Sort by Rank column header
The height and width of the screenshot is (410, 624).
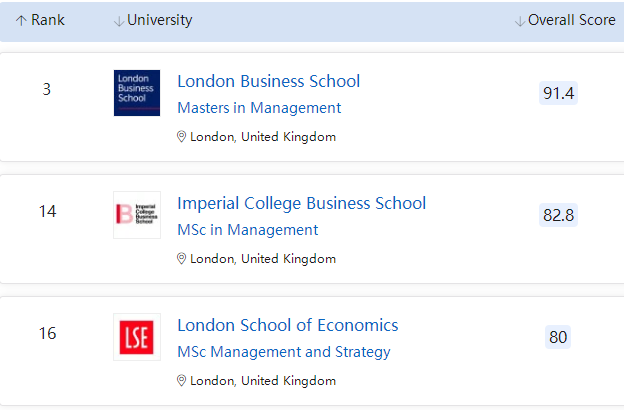(x=40, y=21)
